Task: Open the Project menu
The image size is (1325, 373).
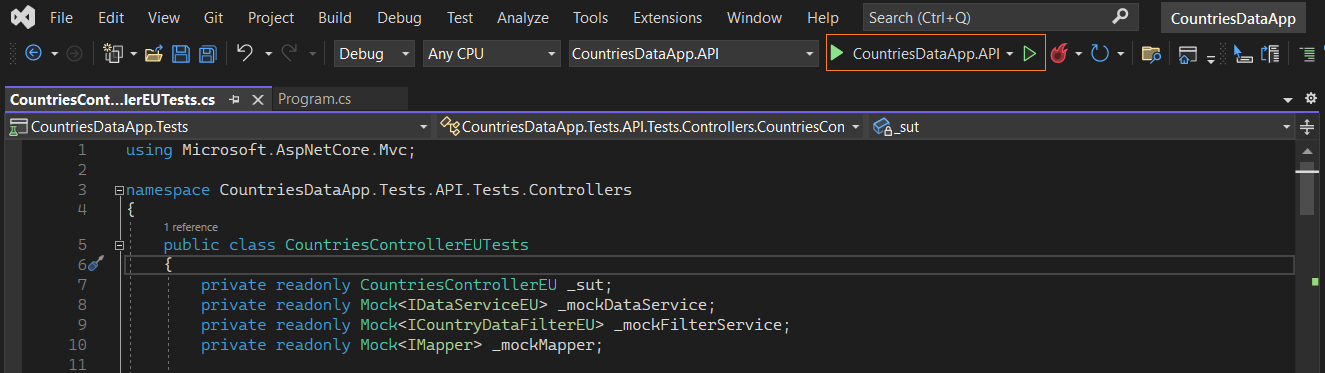Action: point(271,18)
